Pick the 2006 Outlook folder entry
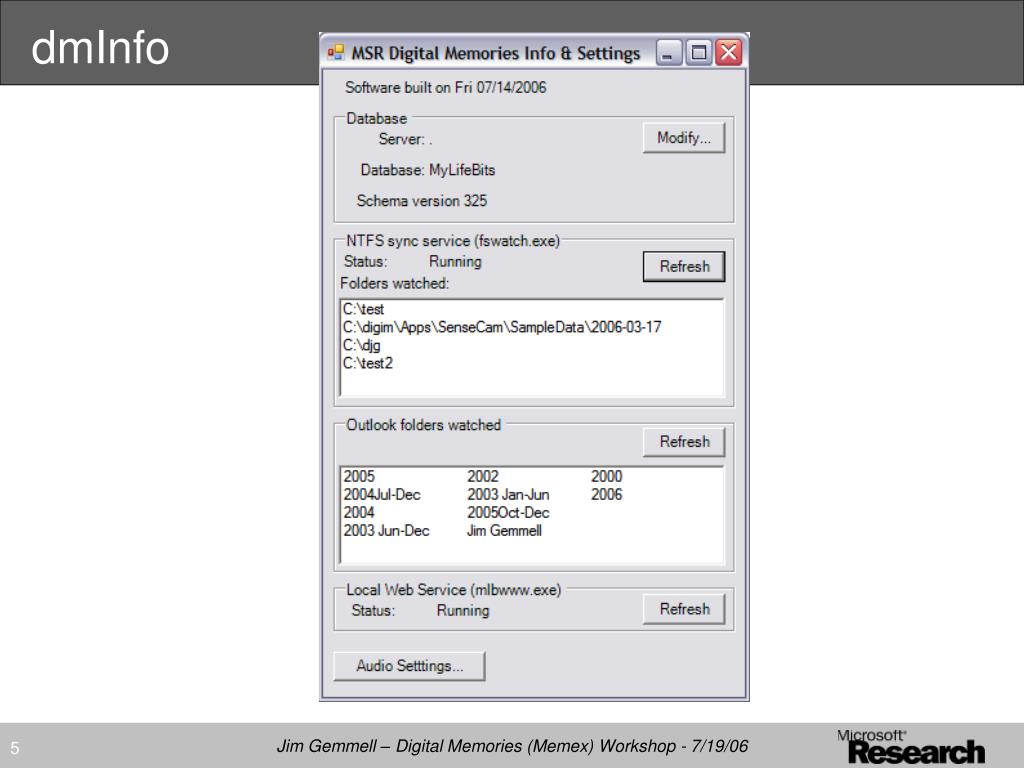The image size is (1024, 768). [606, 495]
